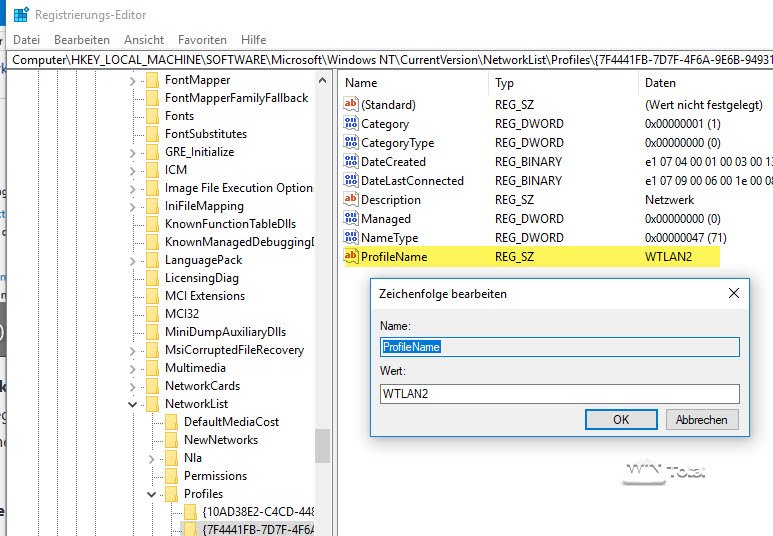Image resolution: width=773 pixels, height=536 pixels.
Task: Close the Zeichenfolge bearbeiten dialog
Action: pyautogui.click(x=734, y=293)
